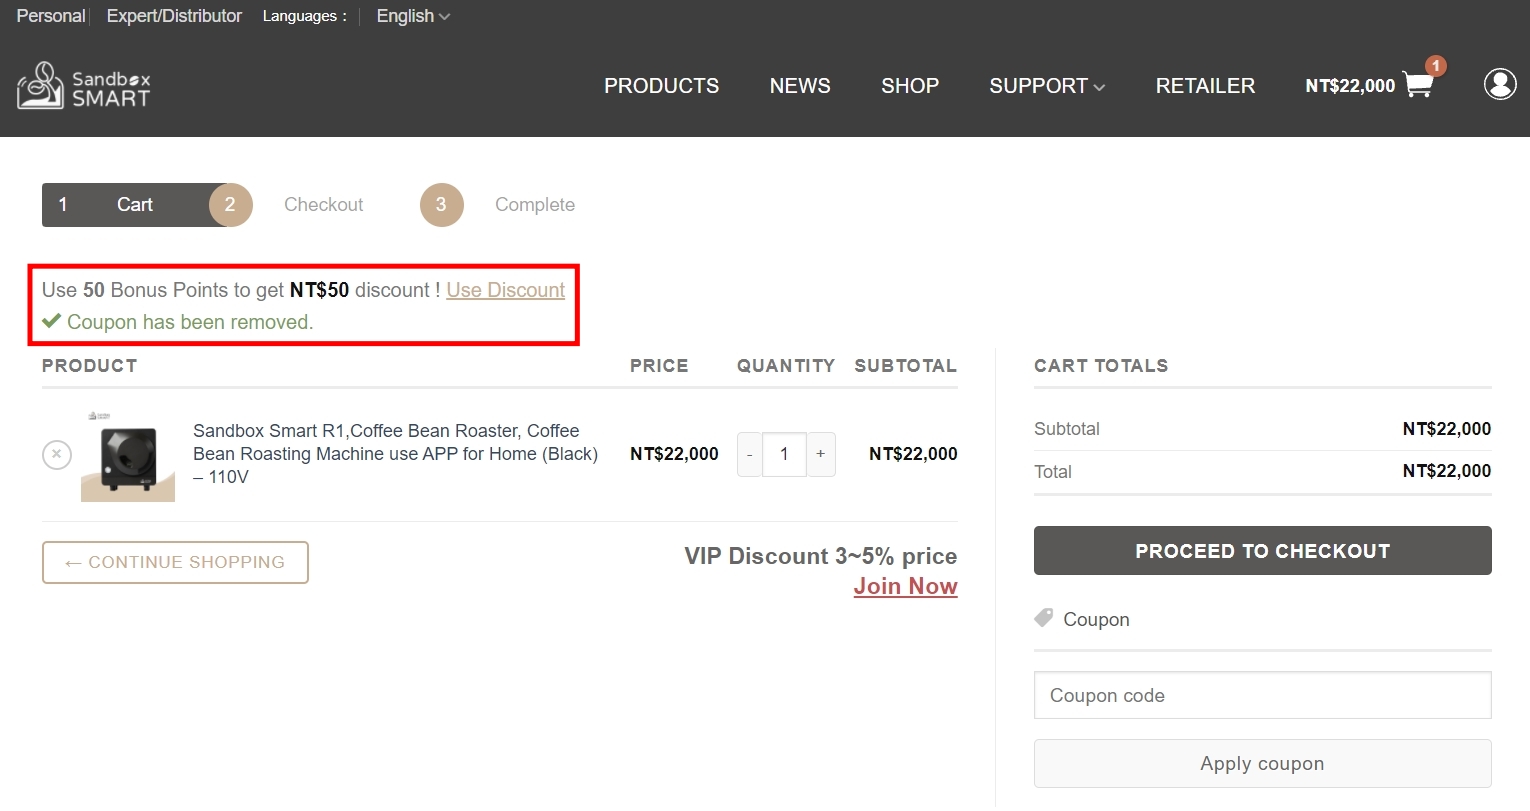The width and height of the screenshot is (1530, 811).
Task: Click the 'Checkout' step label
Action: pos(323,205)
